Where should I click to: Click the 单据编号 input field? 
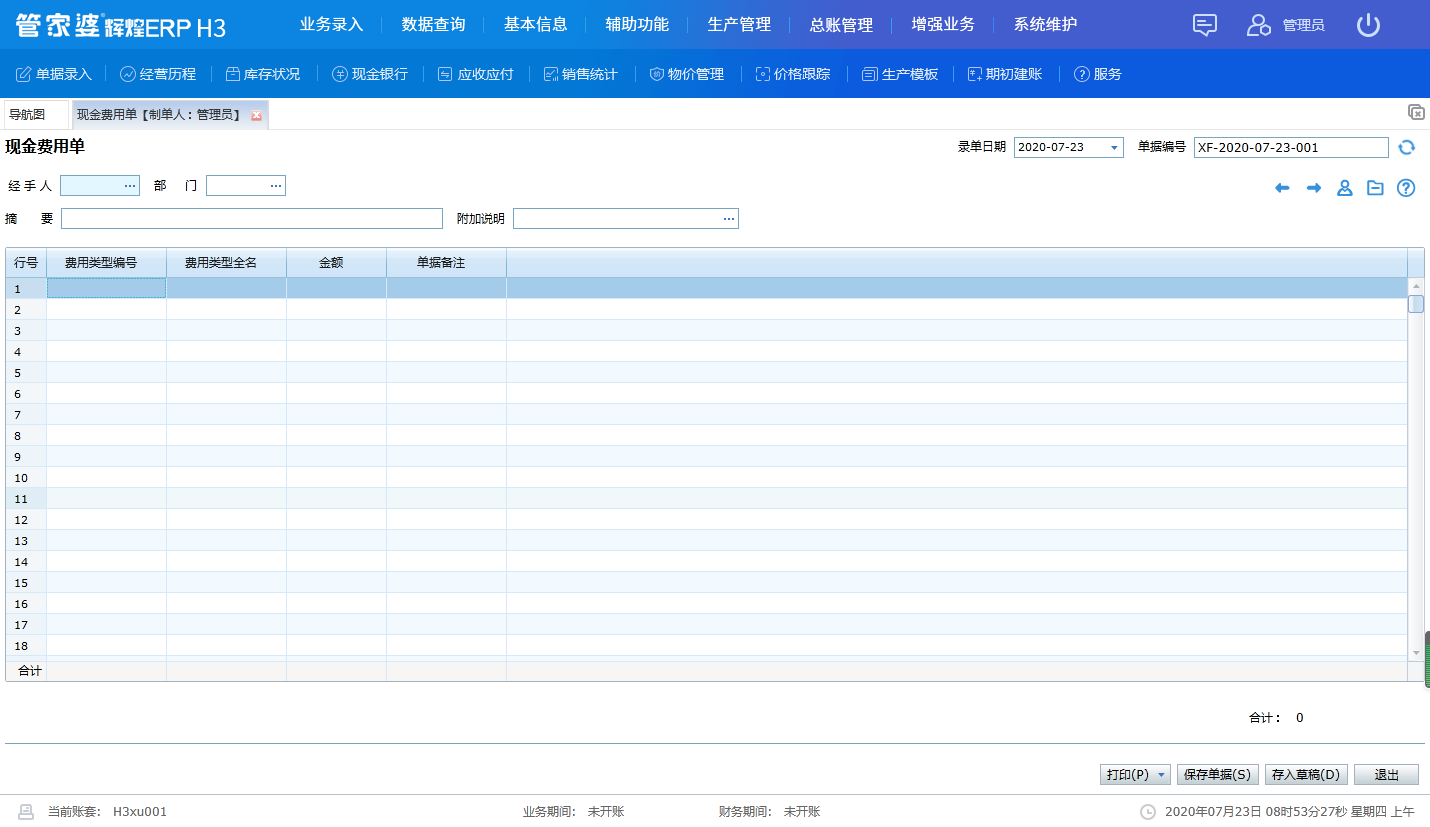click(1291, 148)
